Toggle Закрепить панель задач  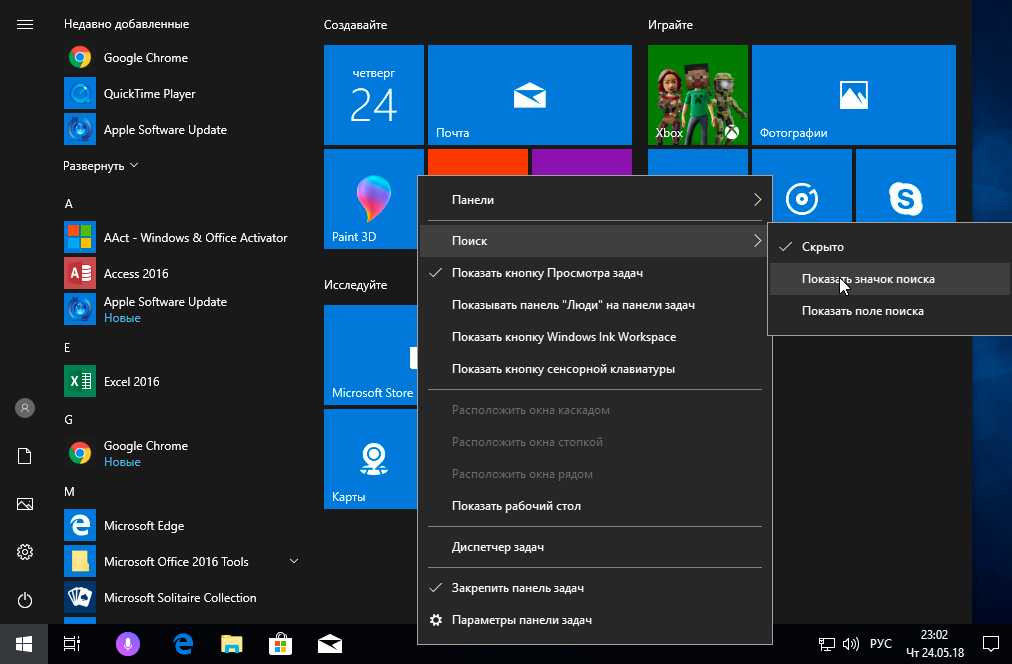[595, 588]
